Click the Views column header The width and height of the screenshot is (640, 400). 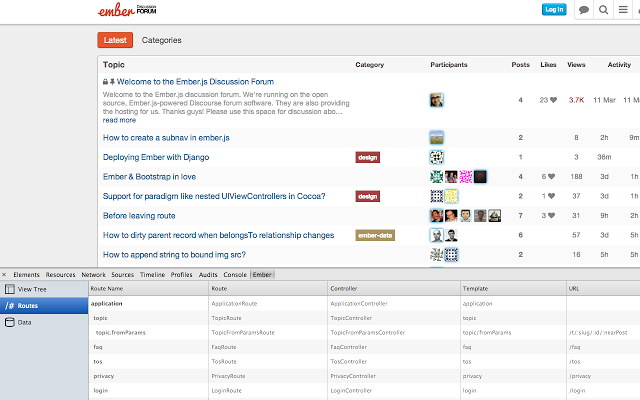tap(576, 64)
